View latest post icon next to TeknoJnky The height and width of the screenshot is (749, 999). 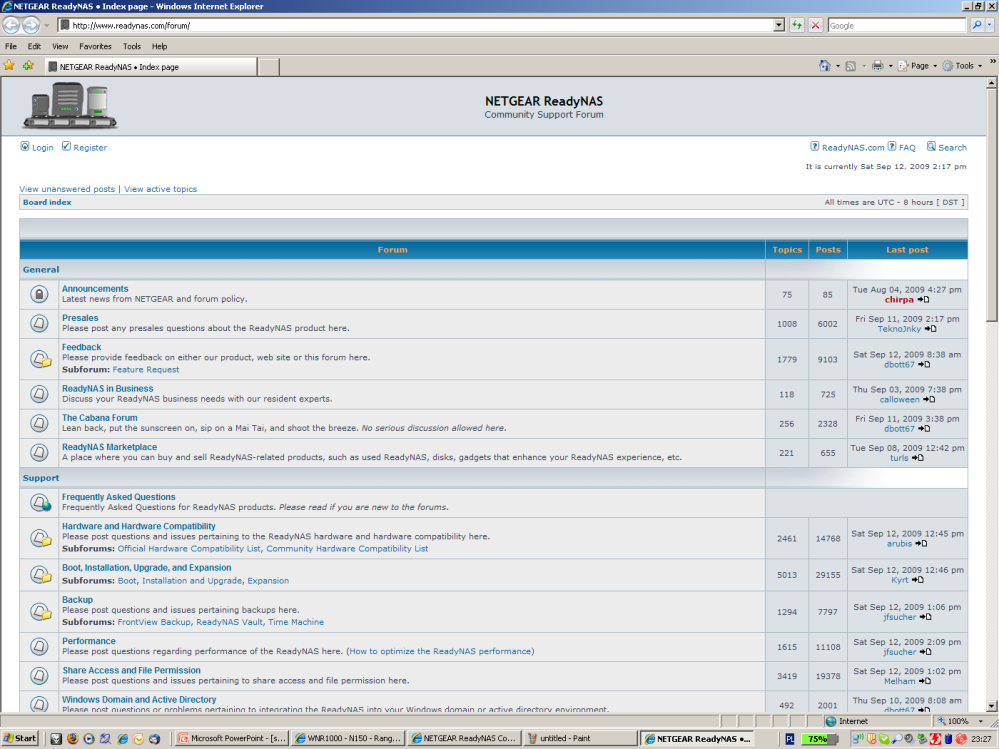930,329
